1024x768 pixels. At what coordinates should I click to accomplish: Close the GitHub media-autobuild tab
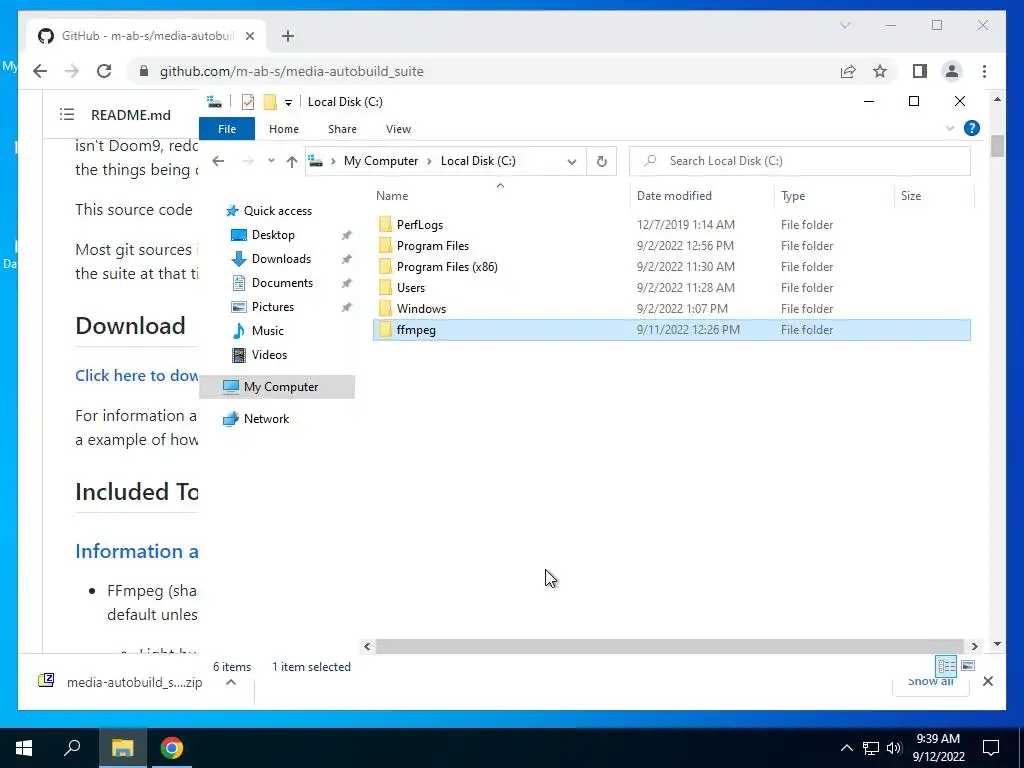tap(249, 36)
